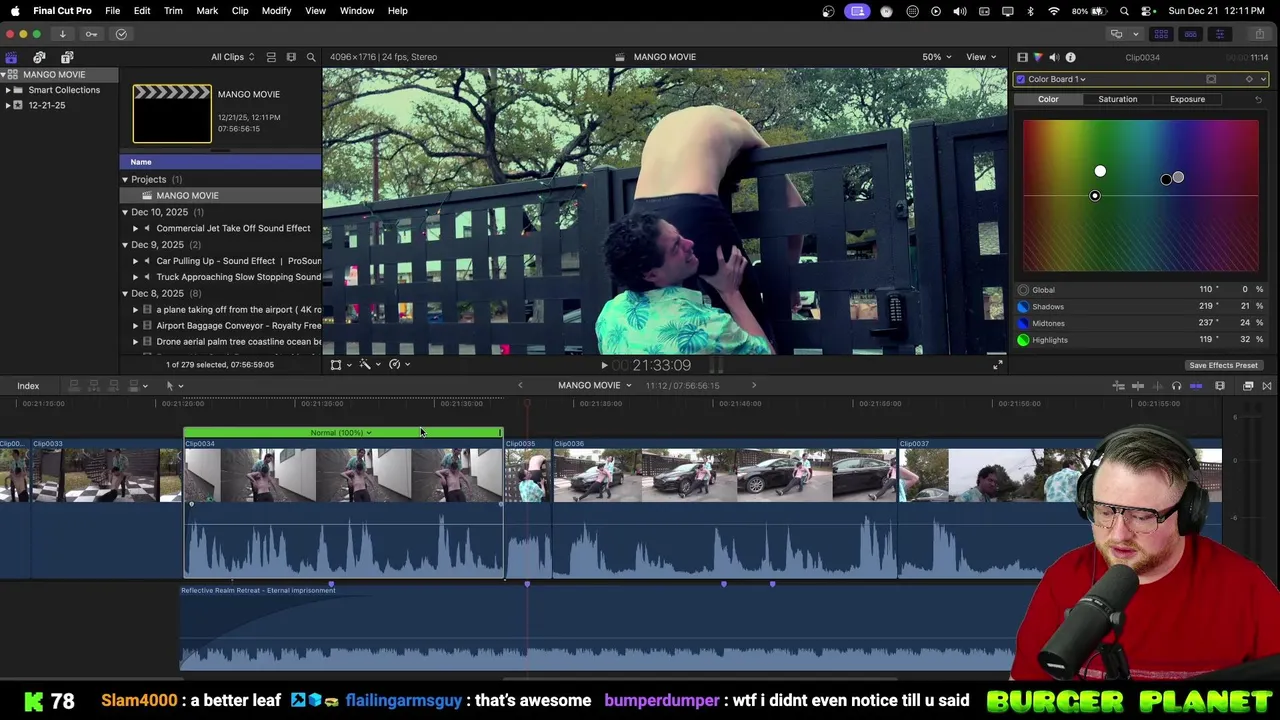Select Clip0036 in the timeline
This screenshot has width=1280, height=720.
(x=725, y=510)
